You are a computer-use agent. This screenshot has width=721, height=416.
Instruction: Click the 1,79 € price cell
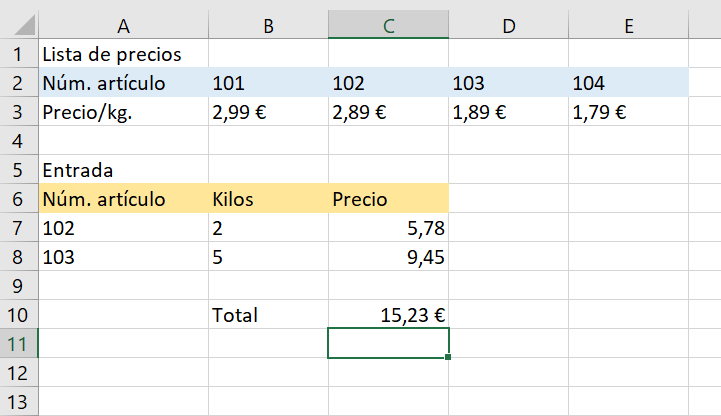click(629, 112)
